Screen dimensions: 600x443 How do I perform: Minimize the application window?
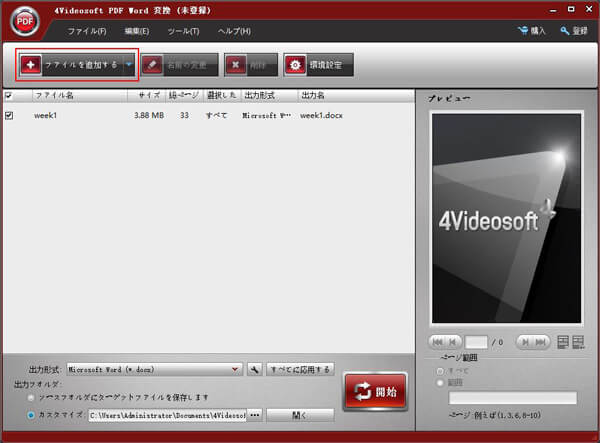tap(553, 10)
